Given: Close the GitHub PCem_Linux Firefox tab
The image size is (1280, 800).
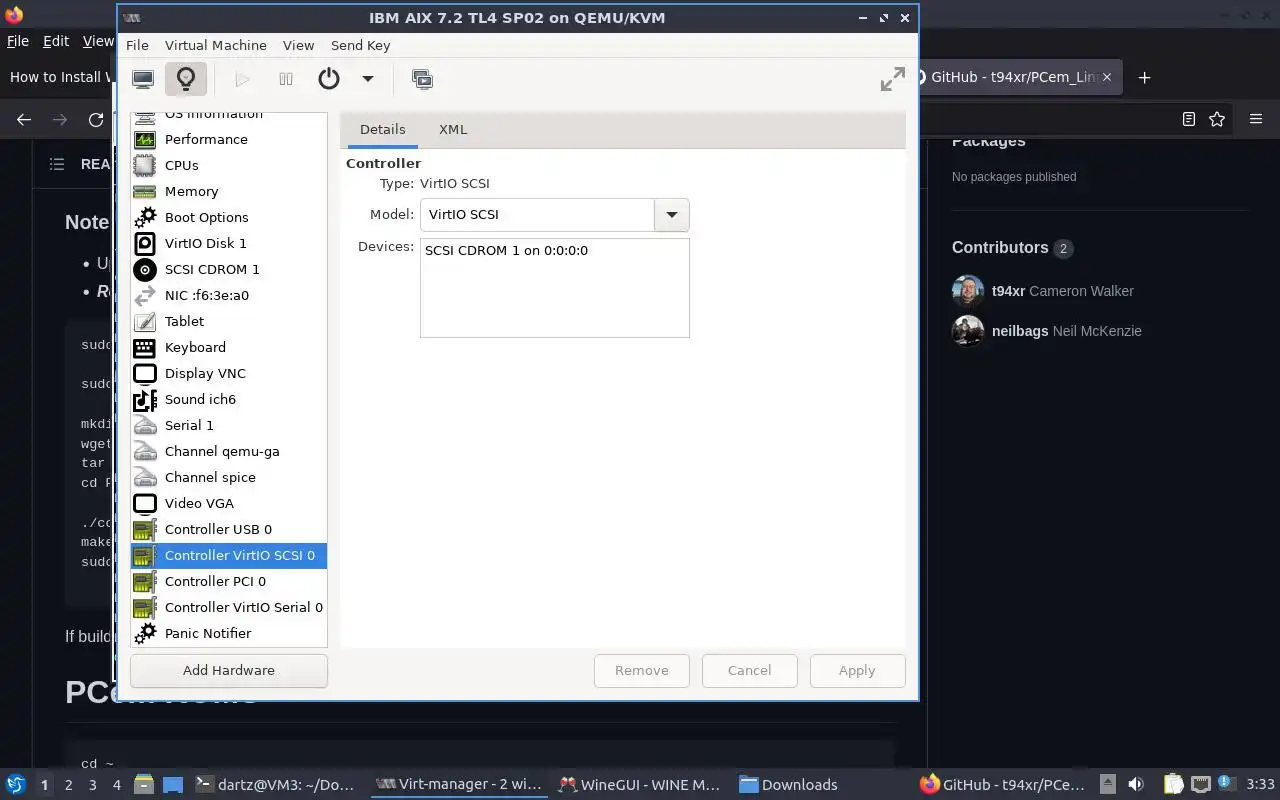Looking at the screenshot, I should click(1107, 77).
